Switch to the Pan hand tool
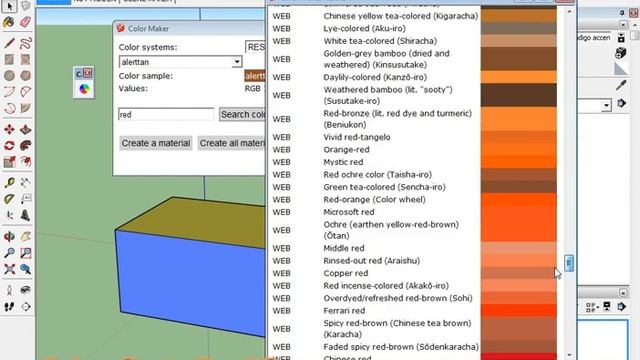 25,236
